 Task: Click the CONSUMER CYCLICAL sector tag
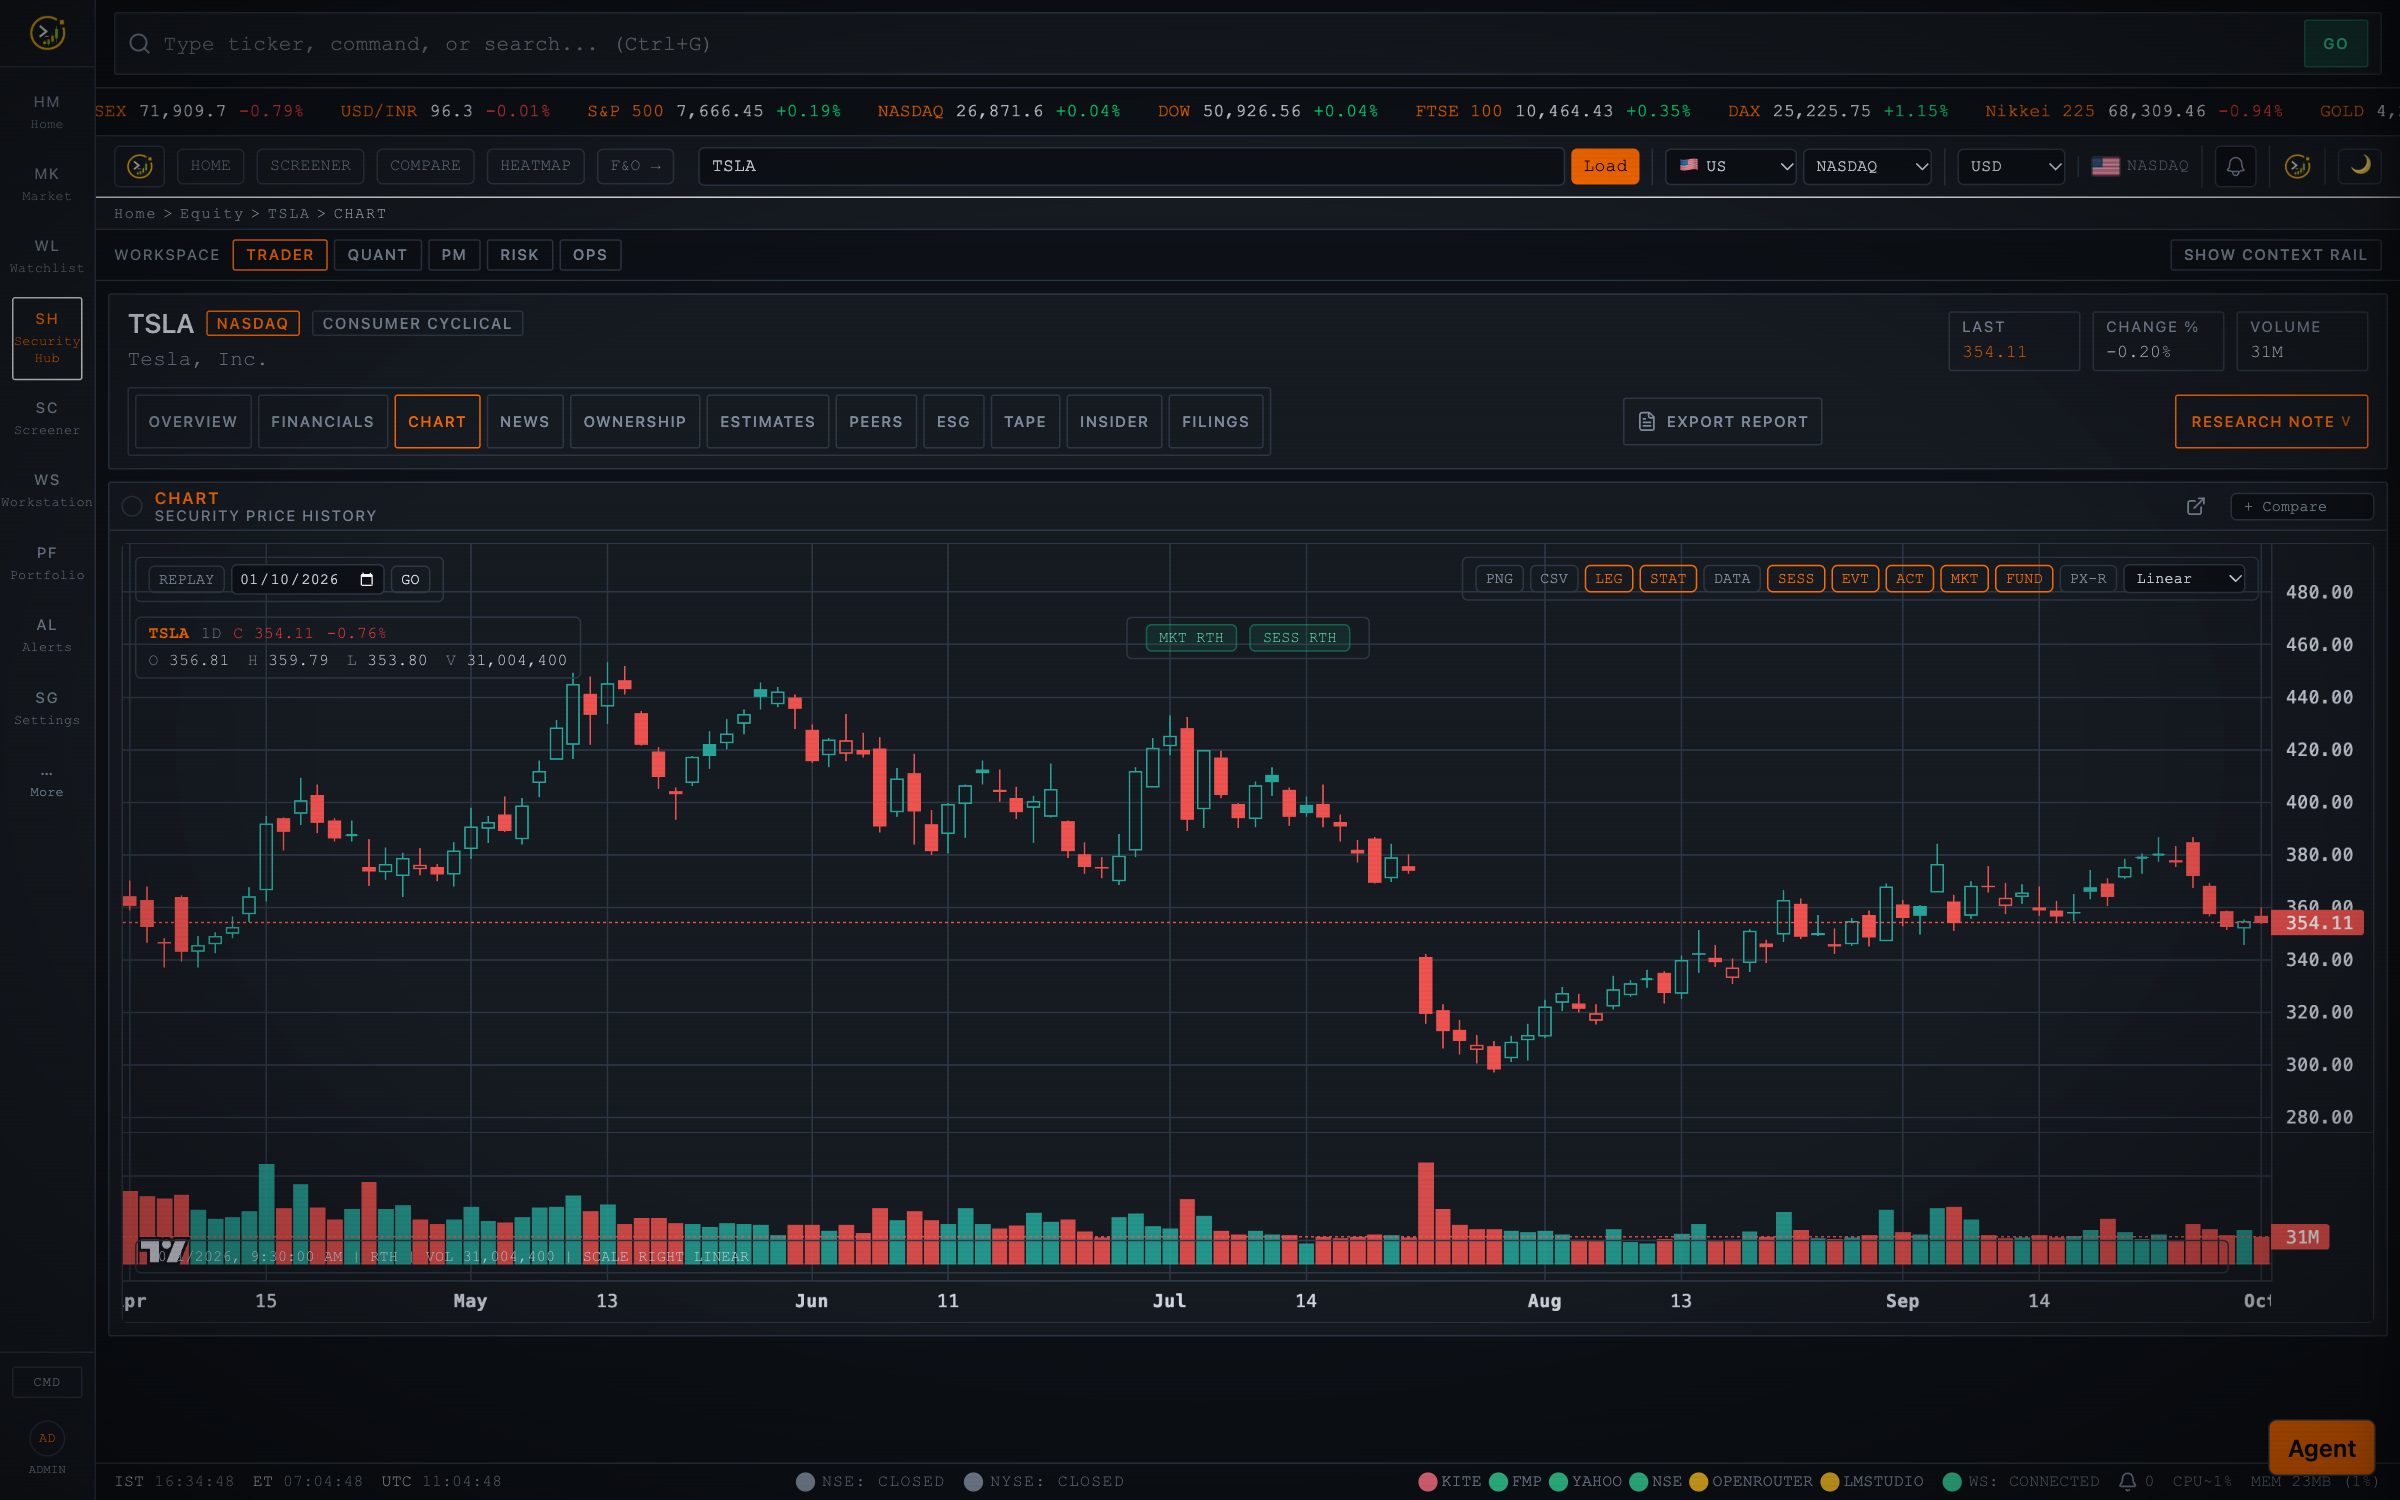pyautogui.click(x=417, y=324)
